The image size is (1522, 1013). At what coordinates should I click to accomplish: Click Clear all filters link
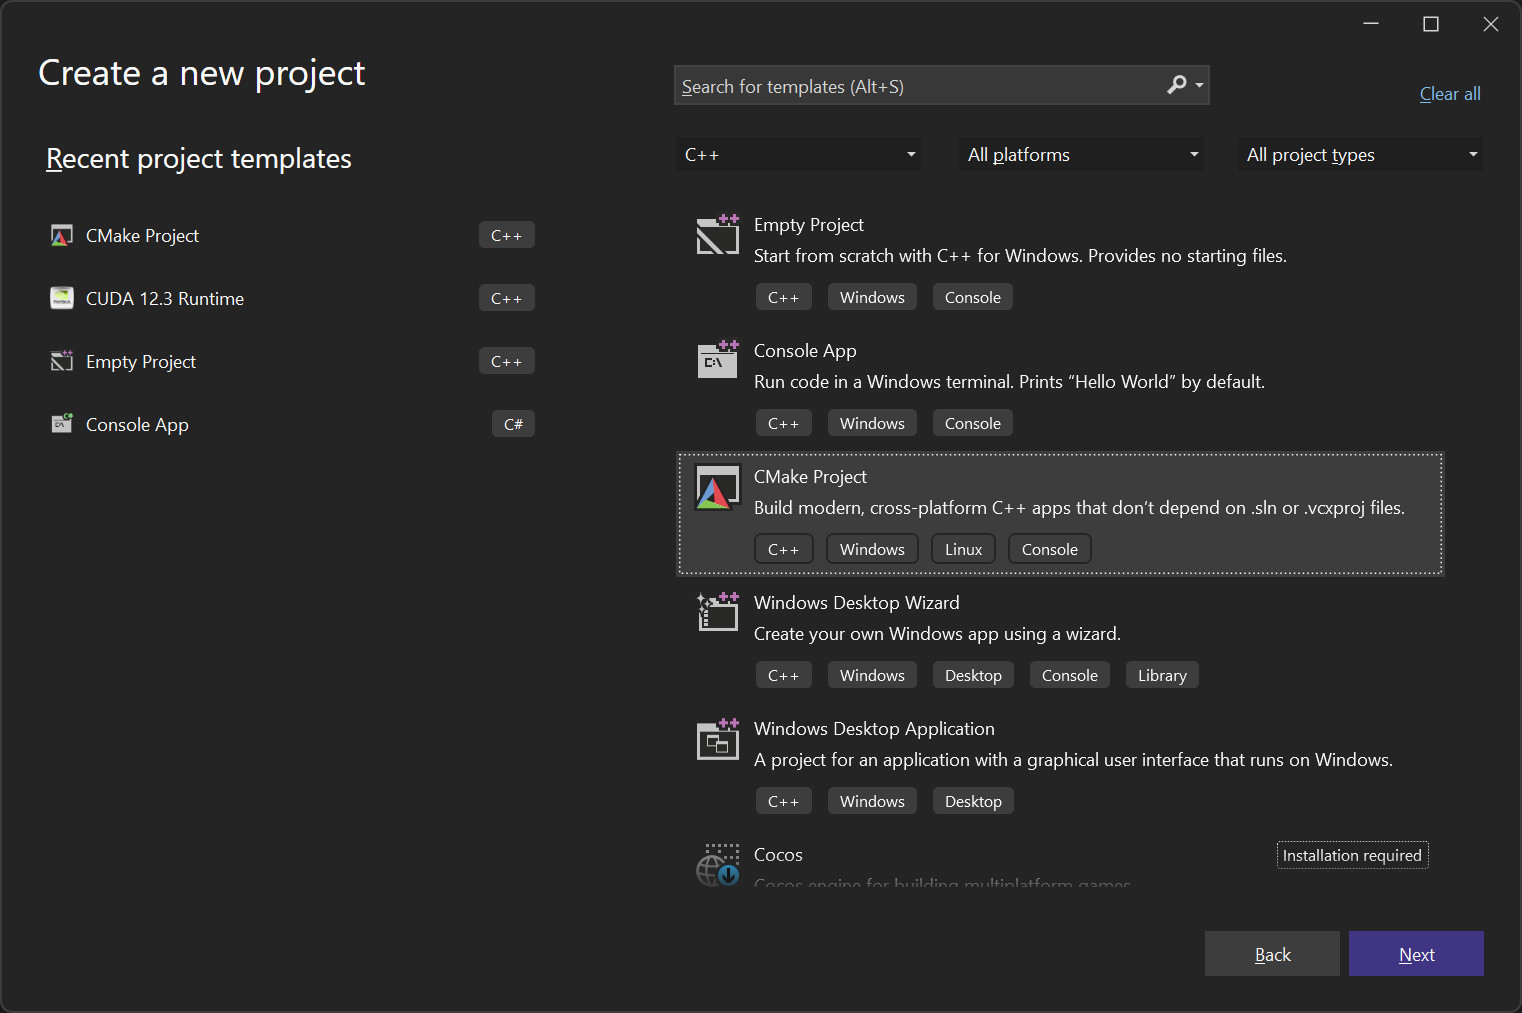click(x=1450, y=94)
